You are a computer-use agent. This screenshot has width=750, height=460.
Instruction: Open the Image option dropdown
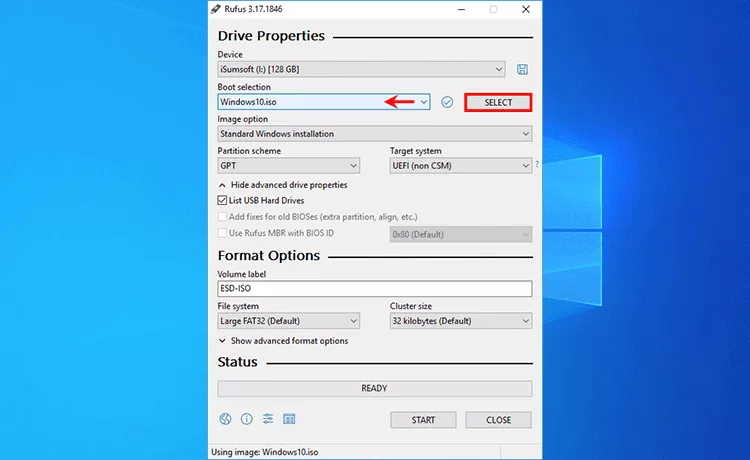375,134
